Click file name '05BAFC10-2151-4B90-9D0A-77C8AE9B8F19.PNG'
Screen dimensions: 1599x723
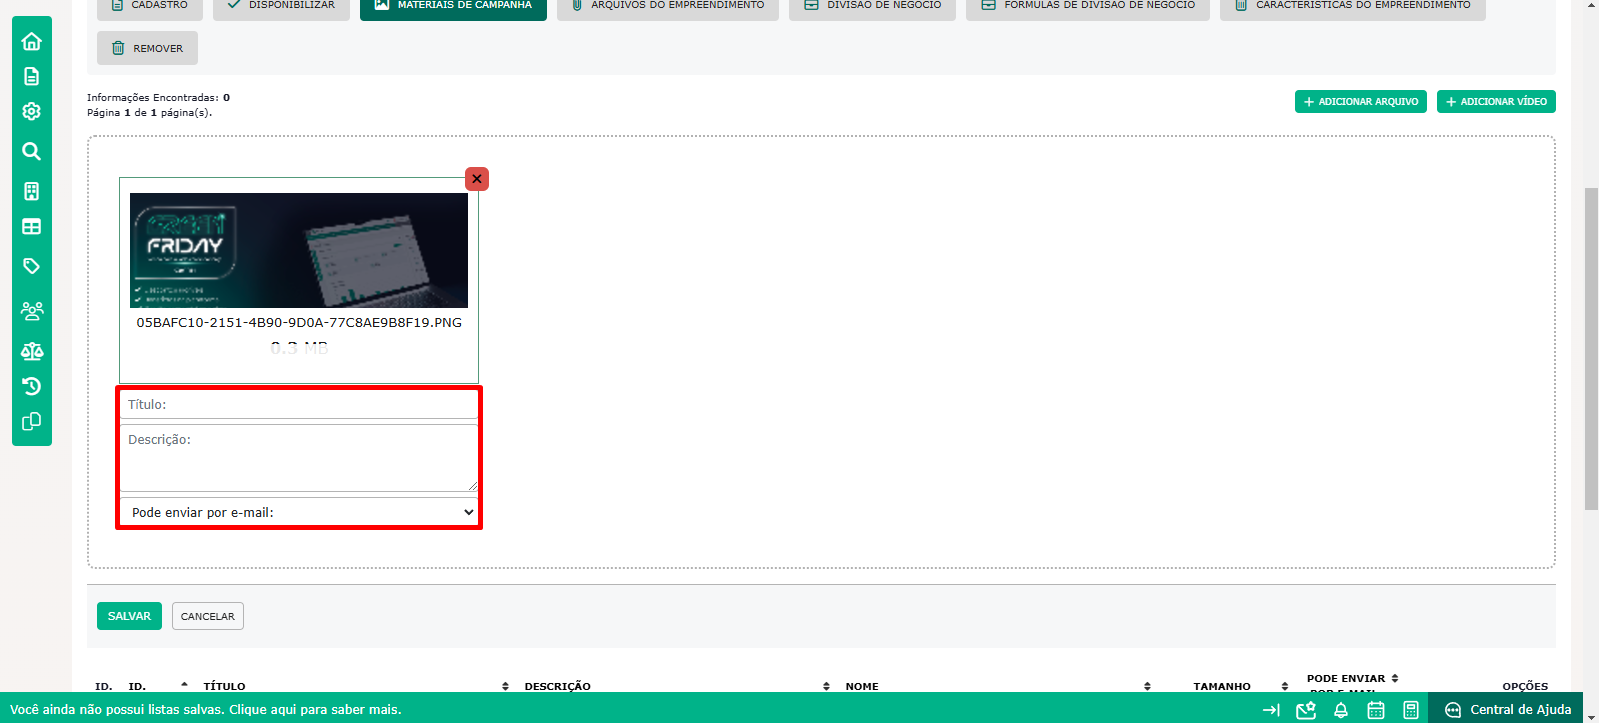pos(299,323)
